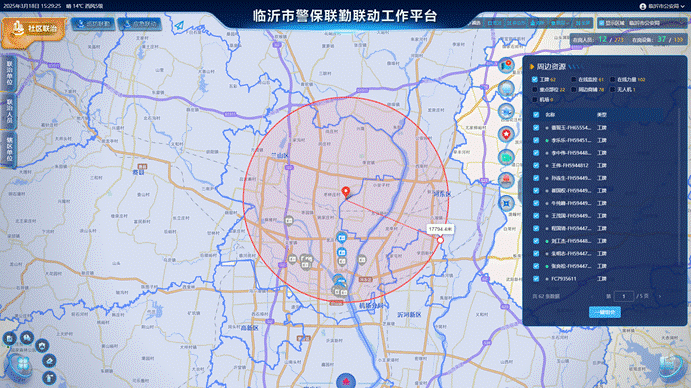Screen dimensions: 691x388
Task: Open the 联治单位 side tab
Action: point(9,73)
